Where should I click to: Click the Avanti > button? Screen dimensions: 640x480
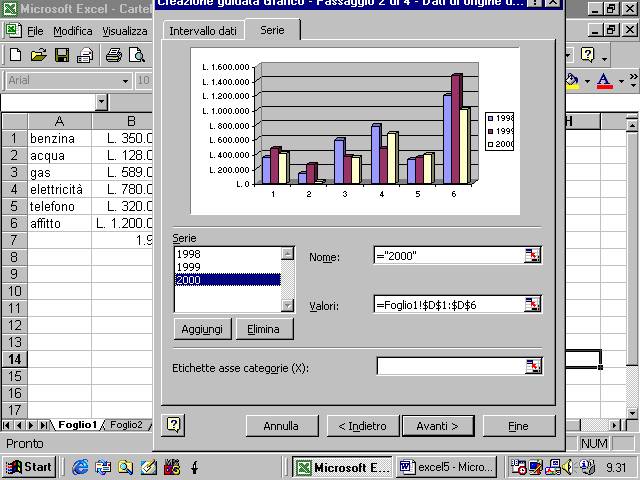(x=437, y=426)
